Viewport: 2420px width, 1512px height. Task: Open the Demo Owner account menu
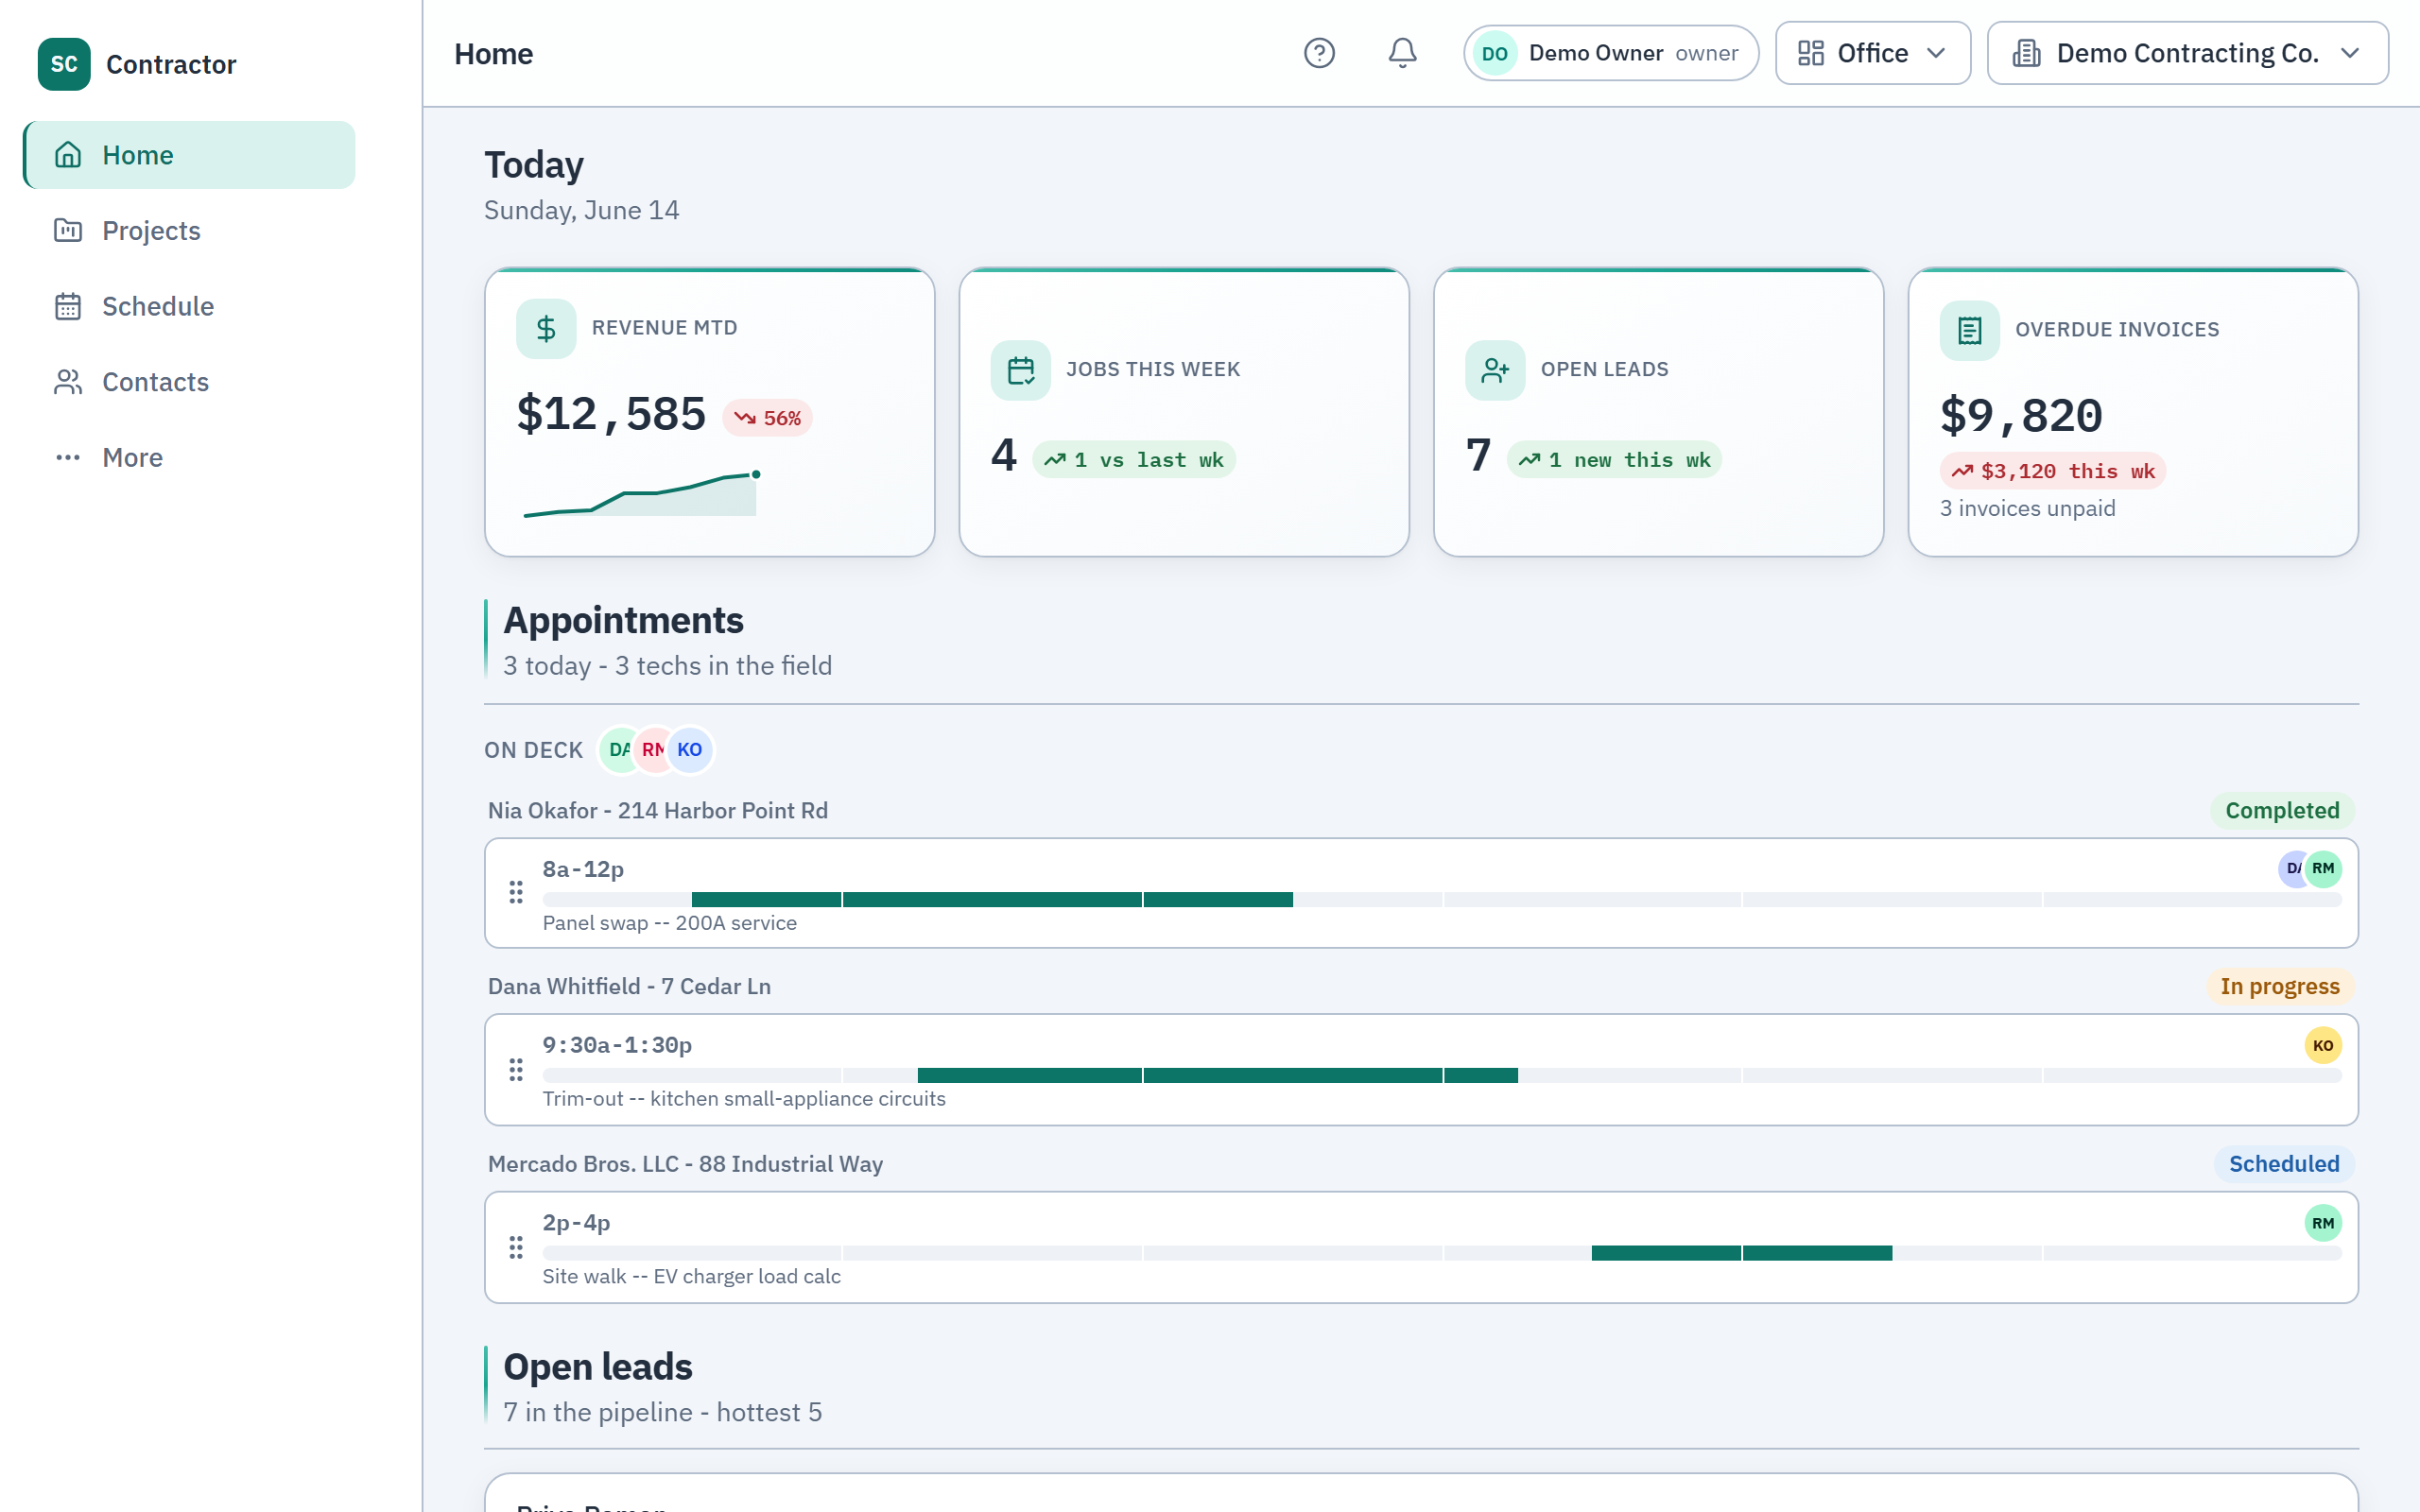[x=1610, y=53]
